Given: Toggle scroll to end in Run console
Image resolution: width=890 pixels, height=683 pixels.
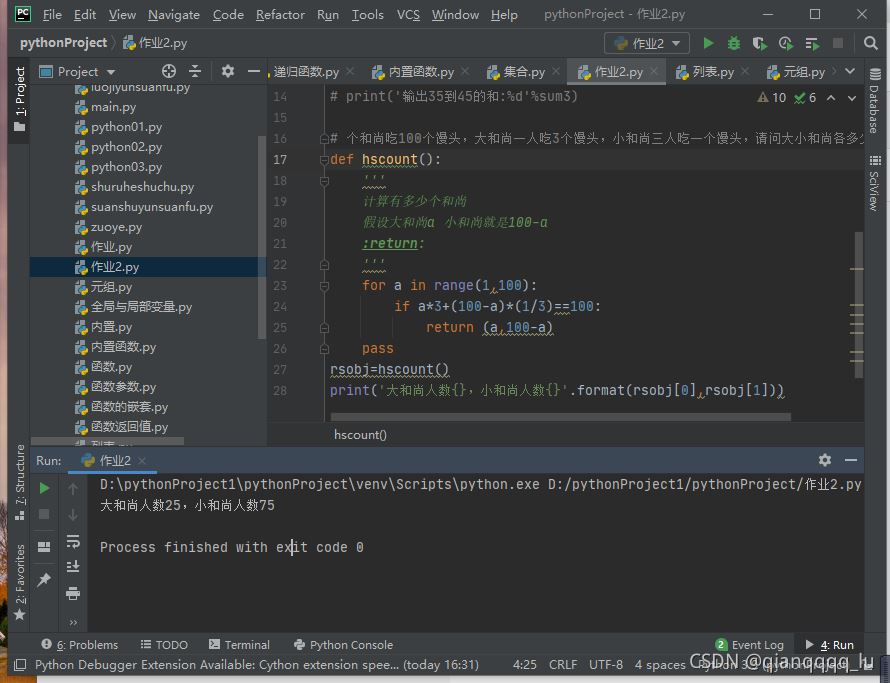Looking at the screenshot, I should coord(73,567).
